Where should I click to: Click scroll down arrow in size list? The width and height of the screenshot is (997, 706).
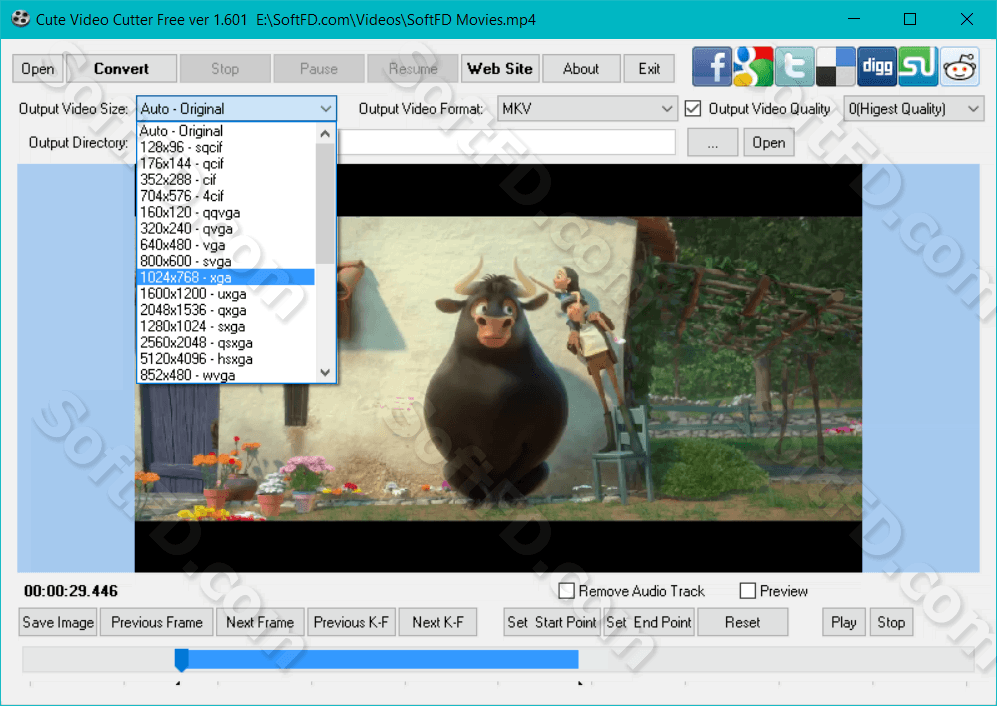325,373
